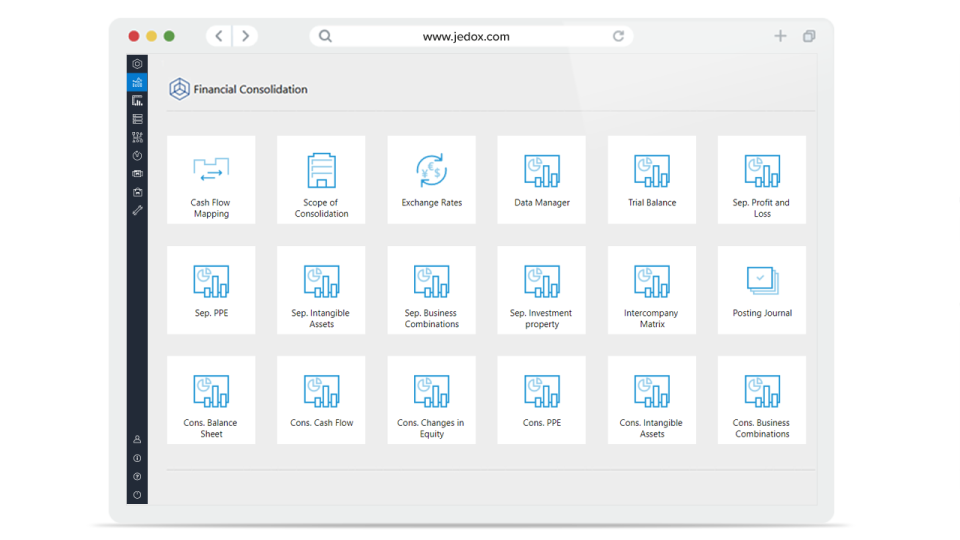The height and width of the screenshot is (540, 960).
Task: Open the Cash Flow Mapping tile
Action: tap(211, 180)
